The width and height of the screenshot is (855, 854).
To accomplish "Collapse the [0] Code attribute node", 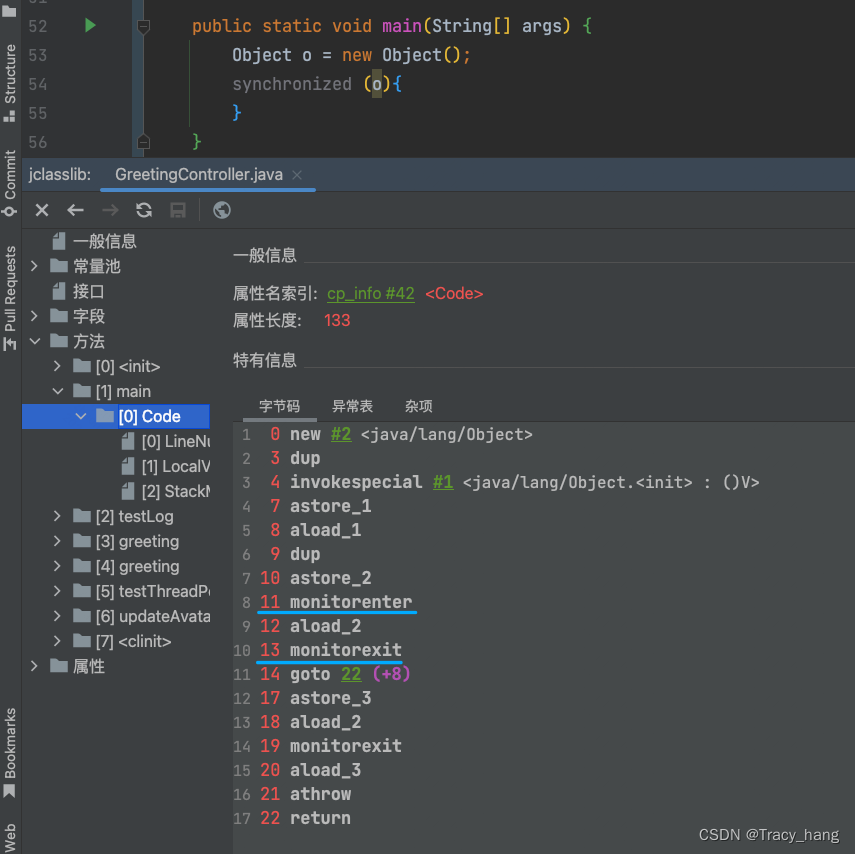I will (81, 416).
